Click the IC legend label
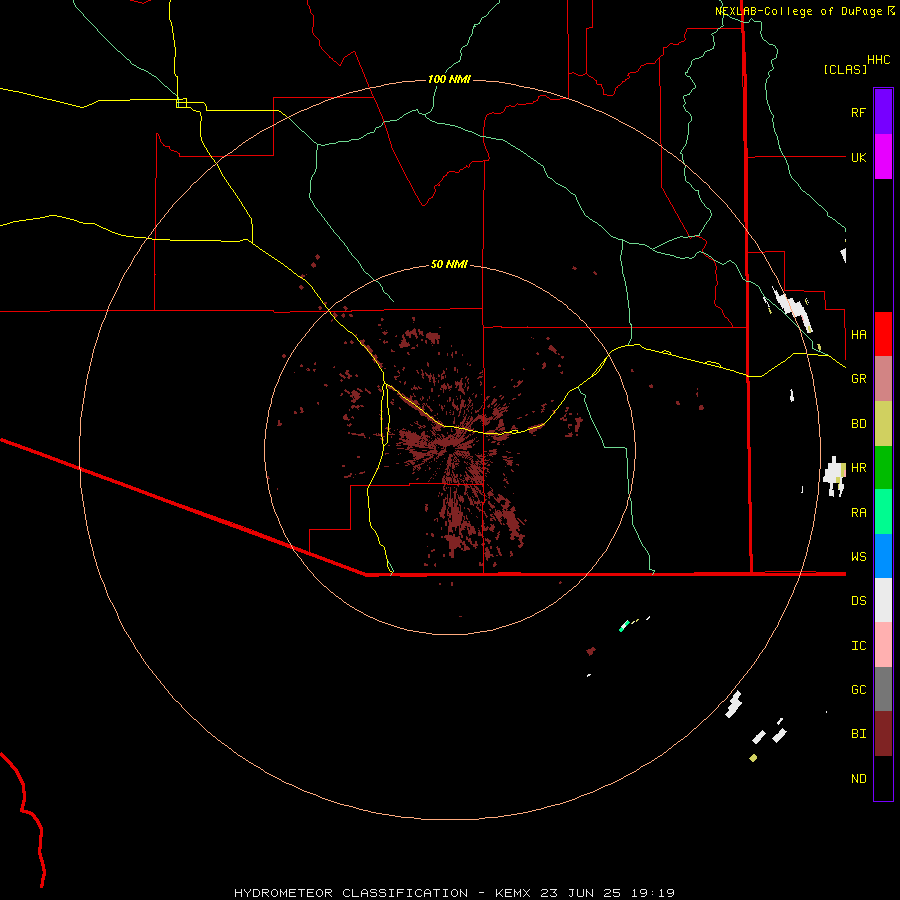 pyautogui.click(x=858, y=646)
